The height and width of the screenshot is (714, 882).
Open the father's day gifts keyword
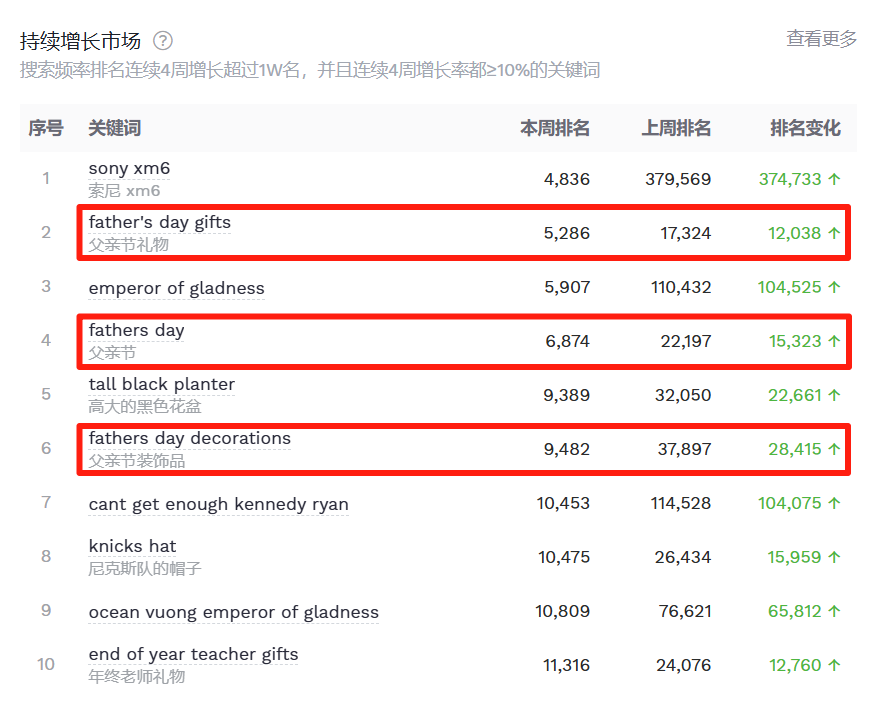pos(160,222)
